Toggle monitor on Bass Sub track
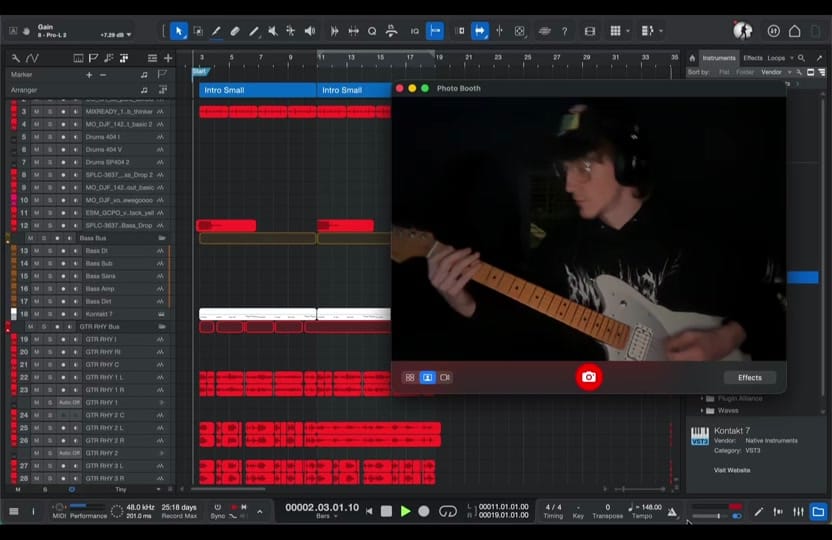Screen dimensions: 832x540 pyautogui.click(x=75, y=263)
